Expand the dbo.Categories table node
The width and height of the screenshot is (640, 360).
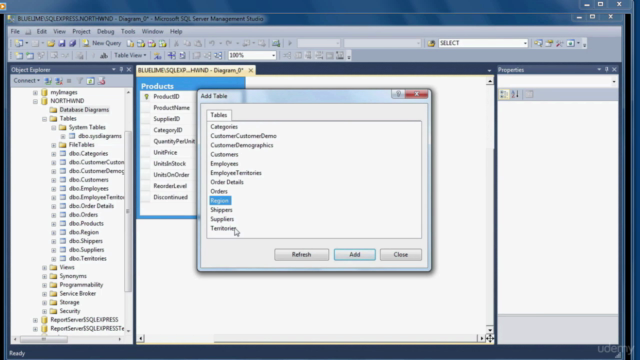[53, 154]
